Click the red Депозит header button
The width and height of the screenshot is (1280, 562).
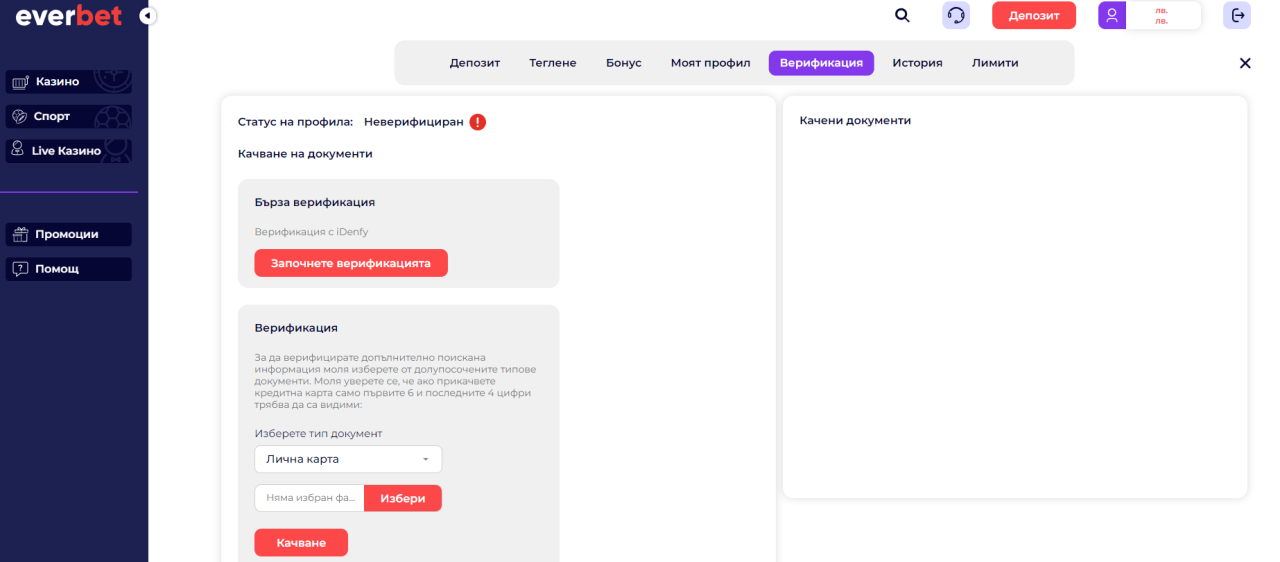click(1033, 15)
